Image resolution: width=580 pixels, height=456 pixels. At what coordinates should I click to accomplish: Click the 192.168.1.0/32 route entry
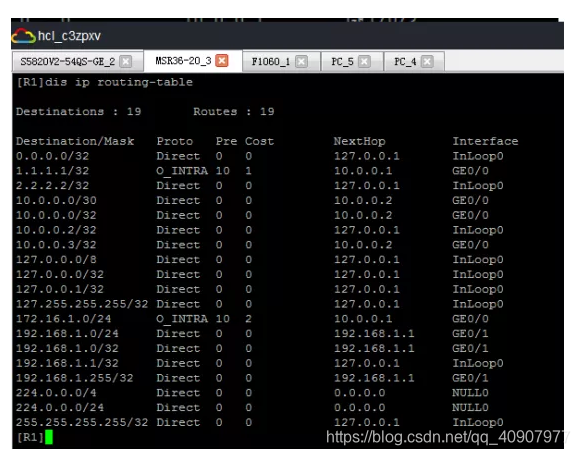(252, 348)
